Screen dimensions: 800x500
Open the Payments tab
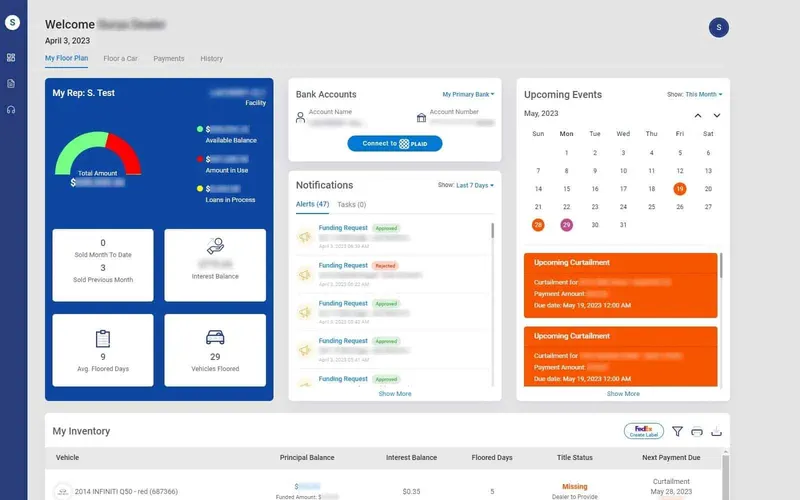[x=169, y=59]
